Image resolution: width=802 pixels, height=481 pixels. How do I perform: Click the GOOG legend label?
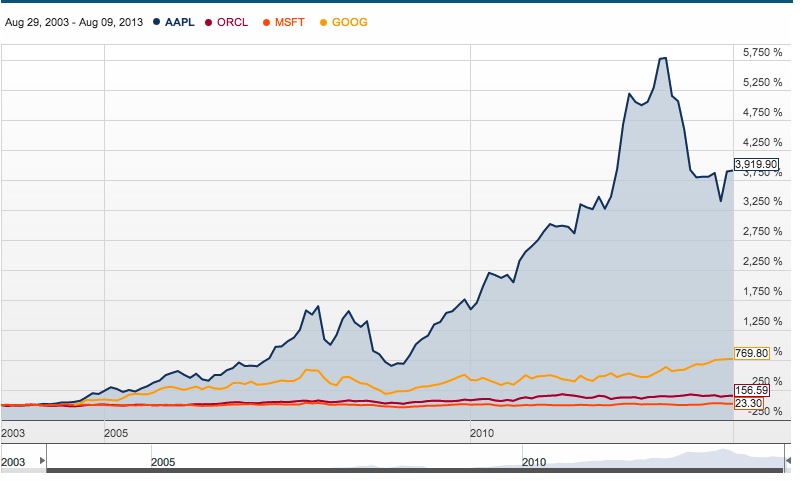click(349, 23)
